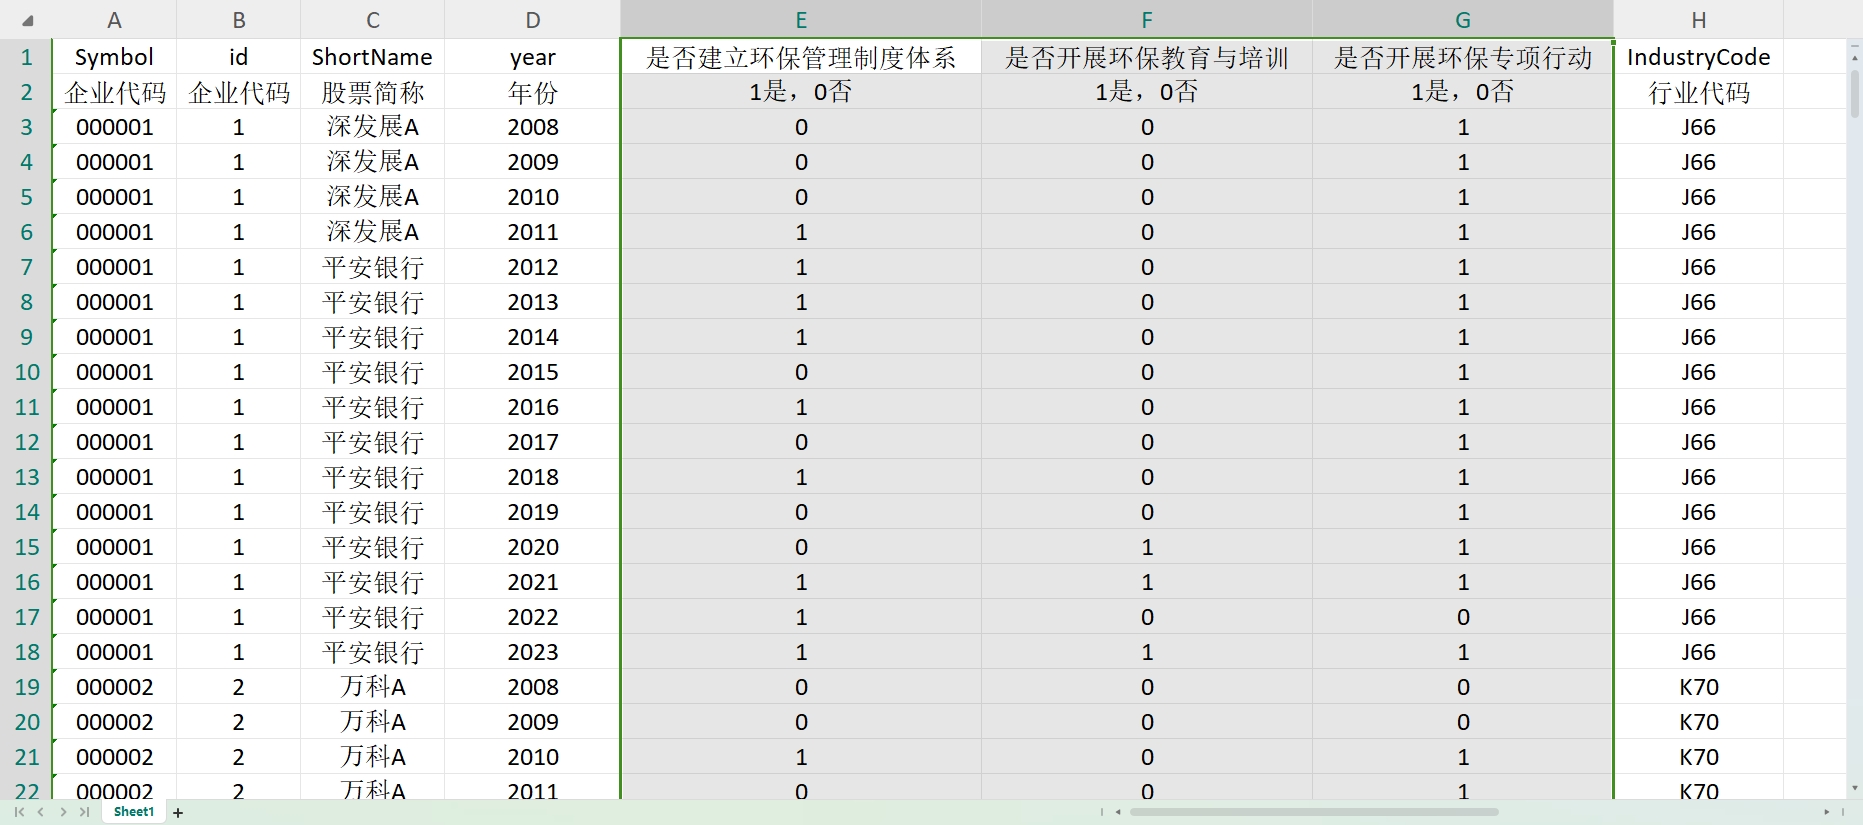The width and height of the screenshot is (1863, 825).
Task: Click the '行业代码' cell
Action: tap(1699, 92)
